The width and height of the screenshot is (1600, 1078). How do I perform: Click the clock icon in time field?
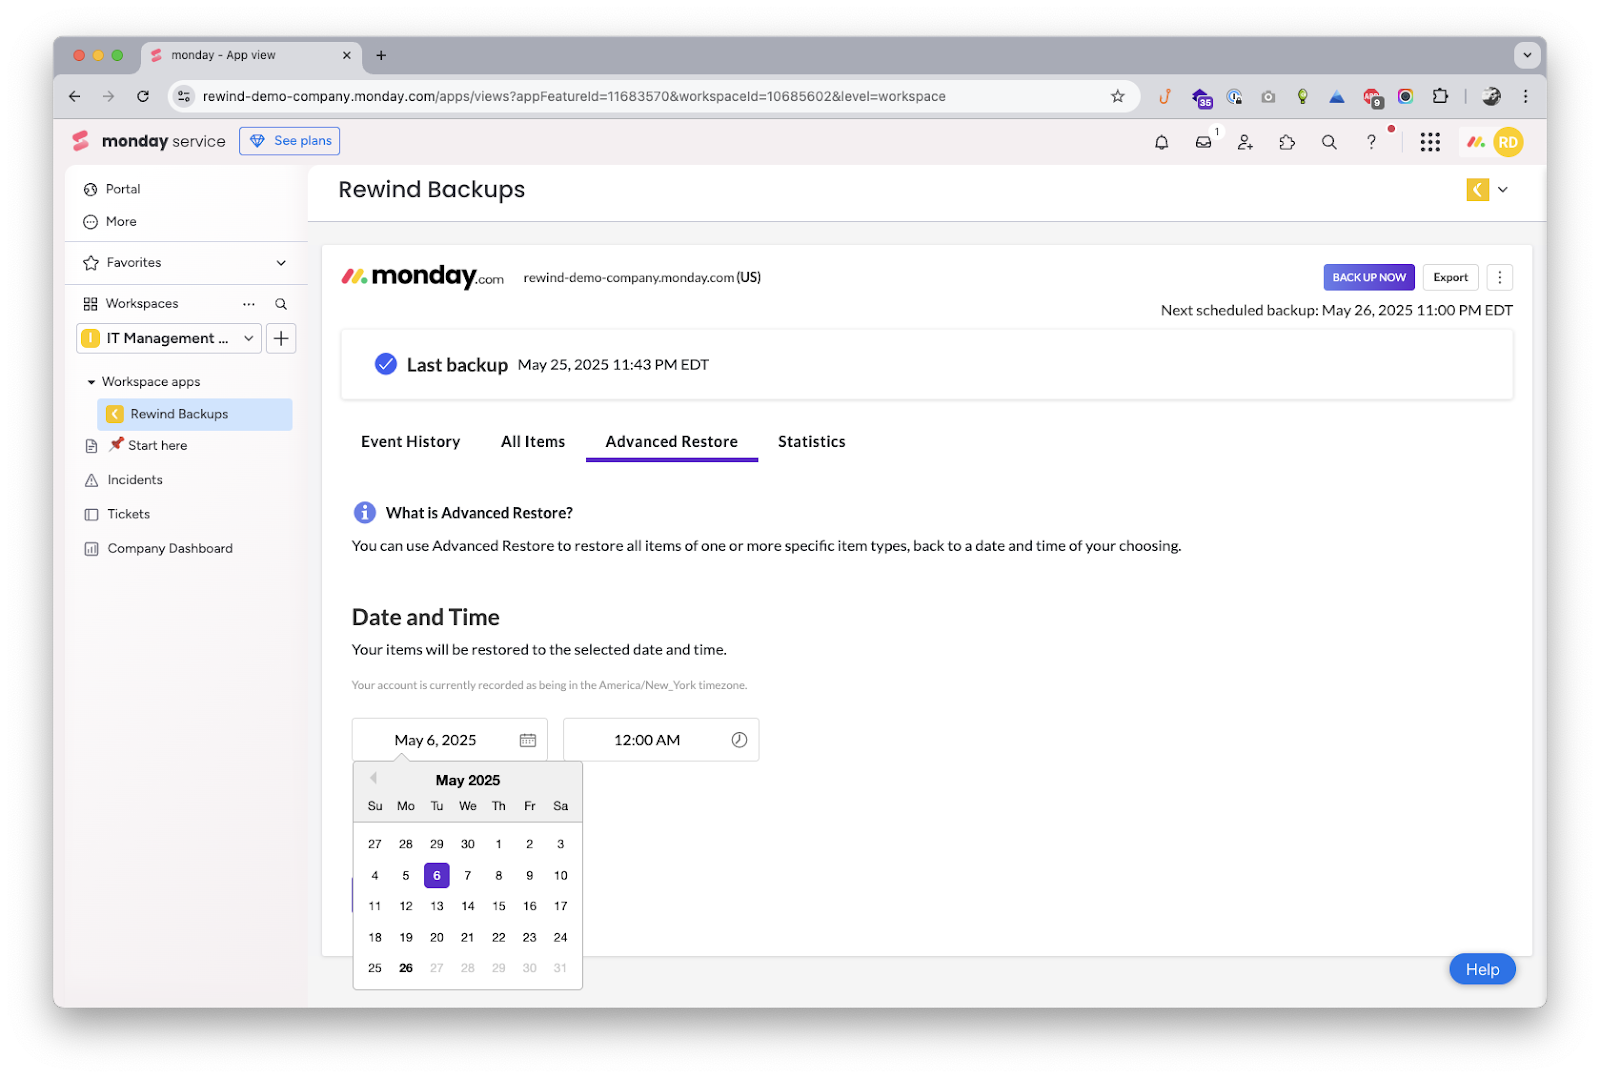tap(739, 740)
